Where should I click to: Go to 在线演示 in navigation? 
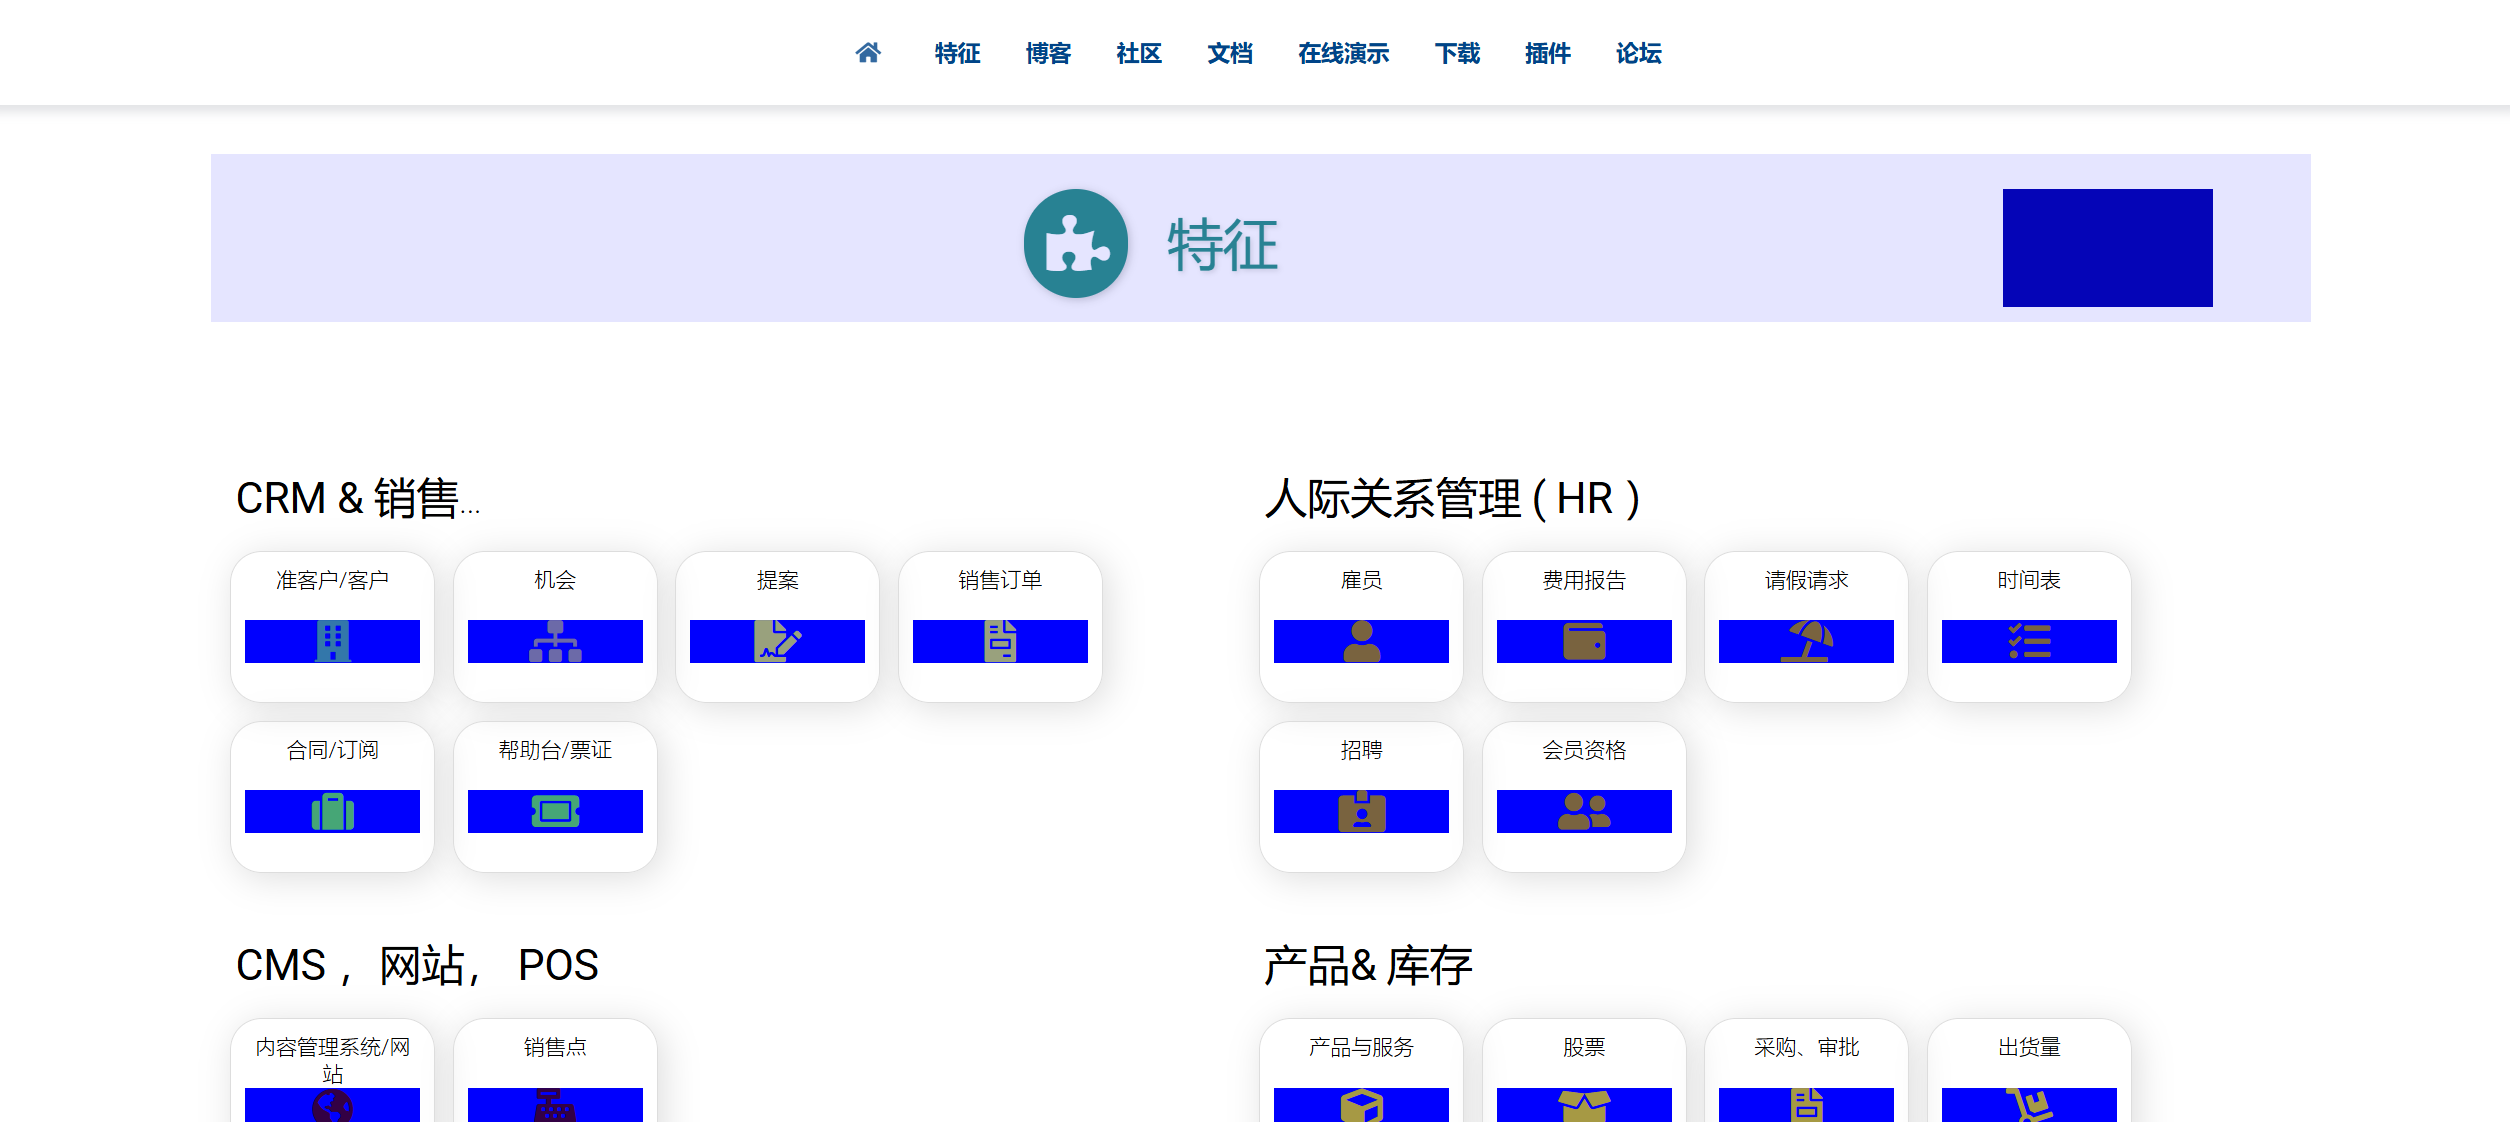(x=1343, y=53)
